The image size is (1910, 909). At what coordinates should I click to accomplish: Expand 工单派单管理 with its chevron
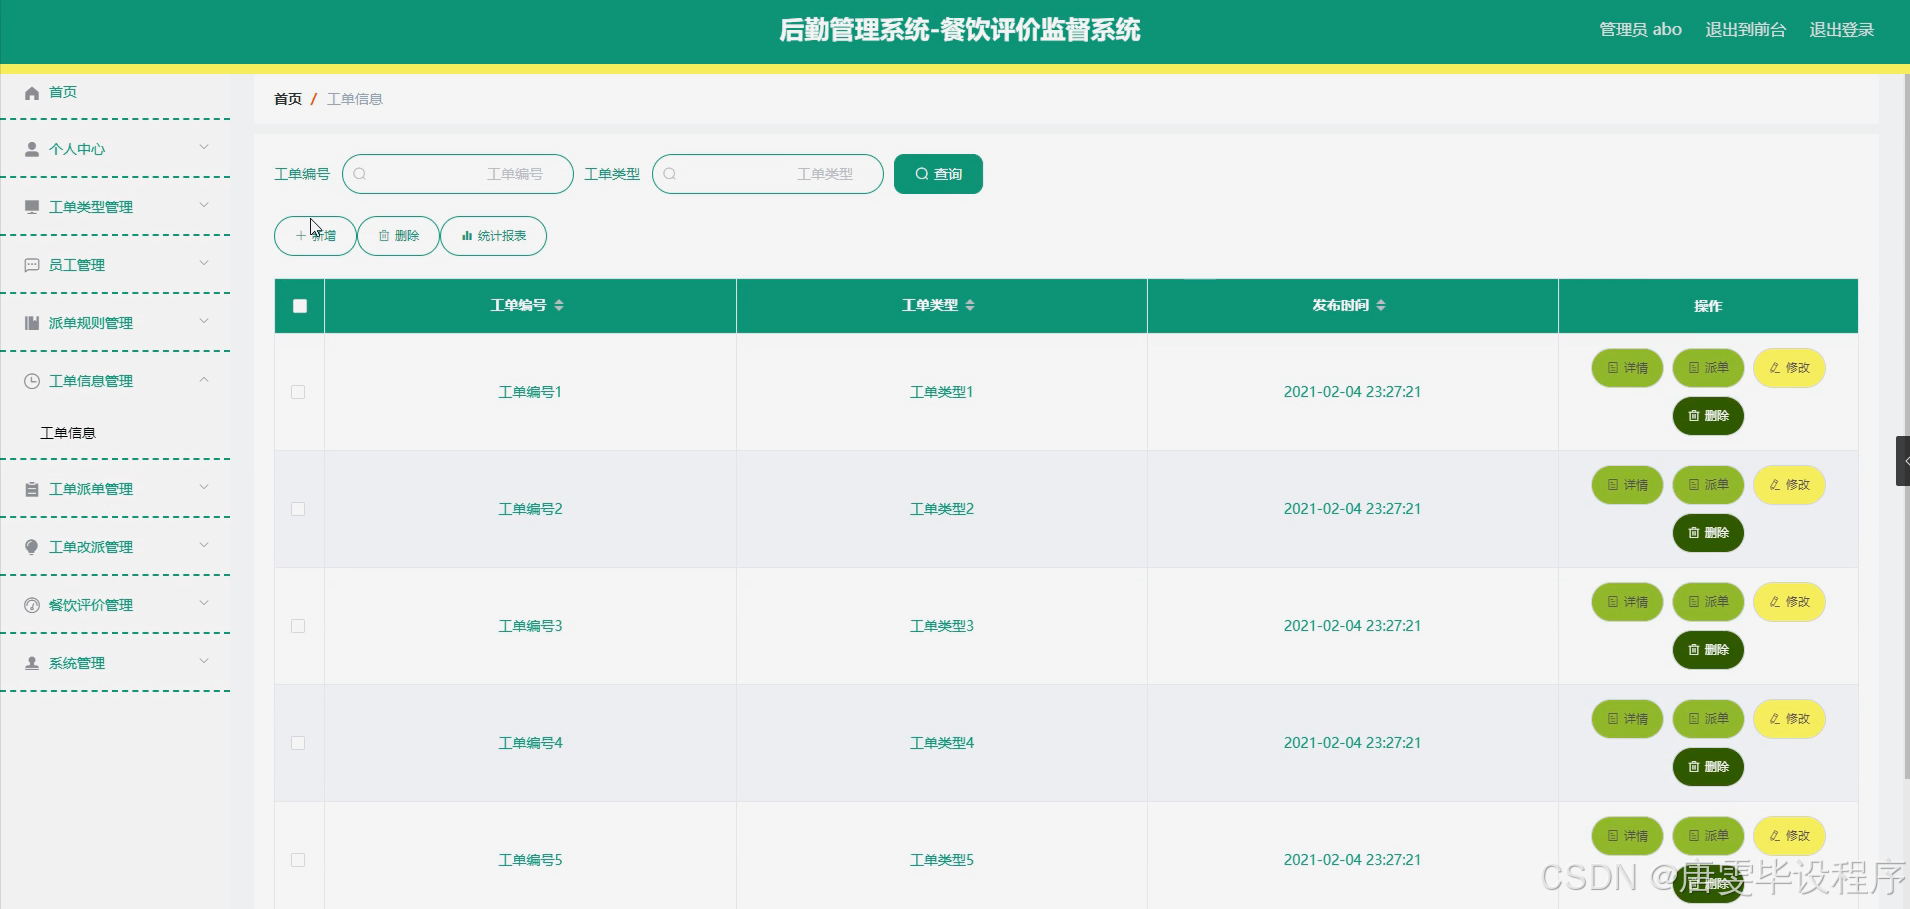(204, 487)
